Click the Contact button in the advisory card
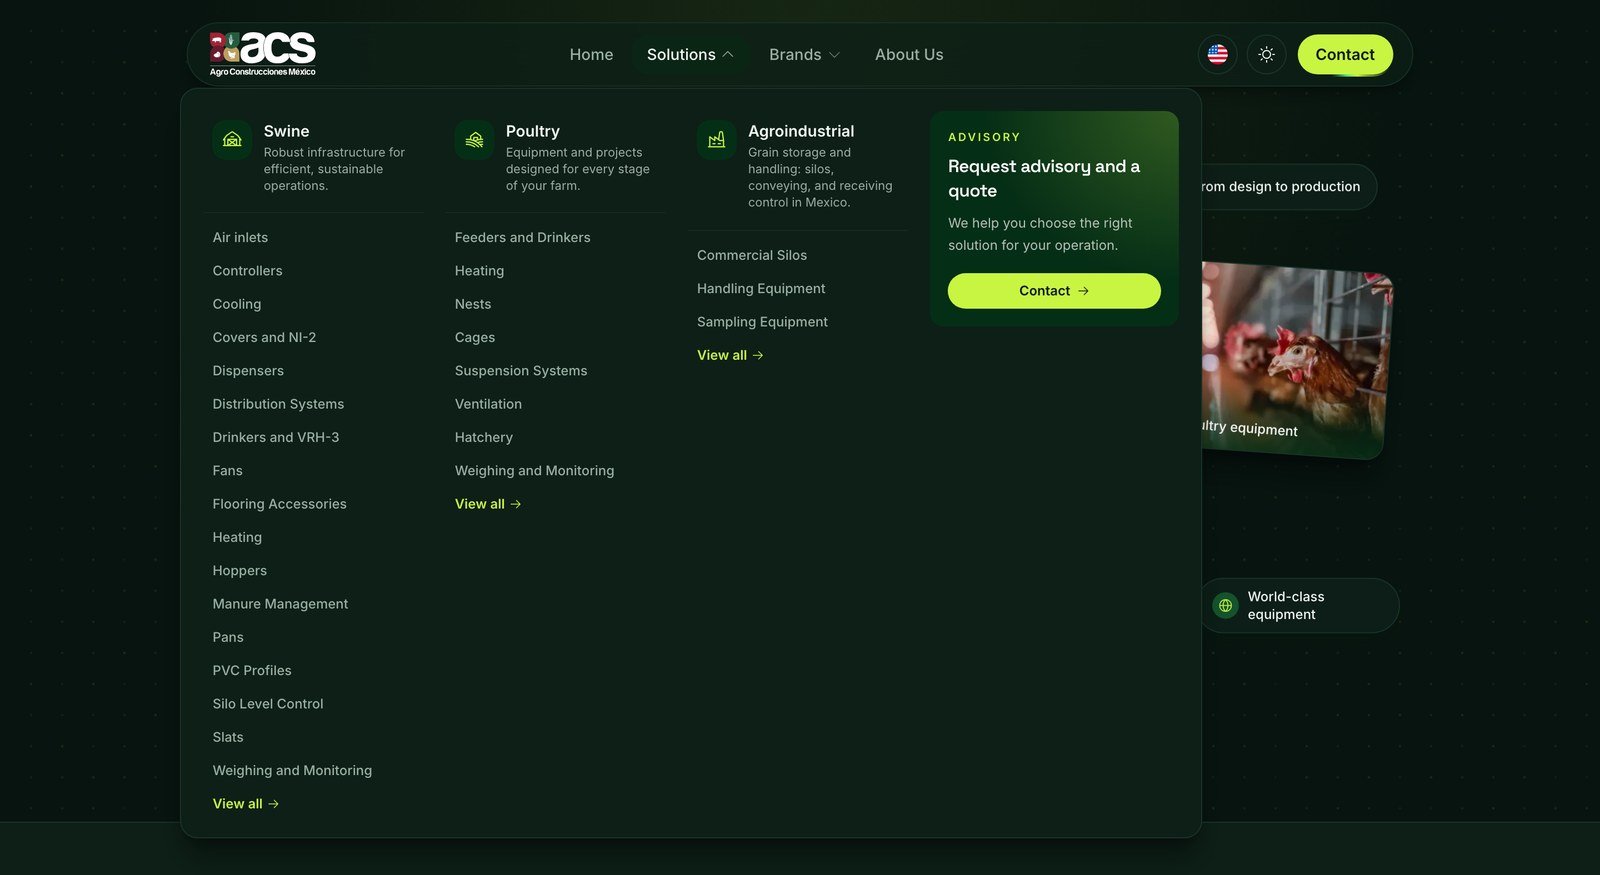The width and height of the screenshot is (1600, 875). click(1054, 291)
